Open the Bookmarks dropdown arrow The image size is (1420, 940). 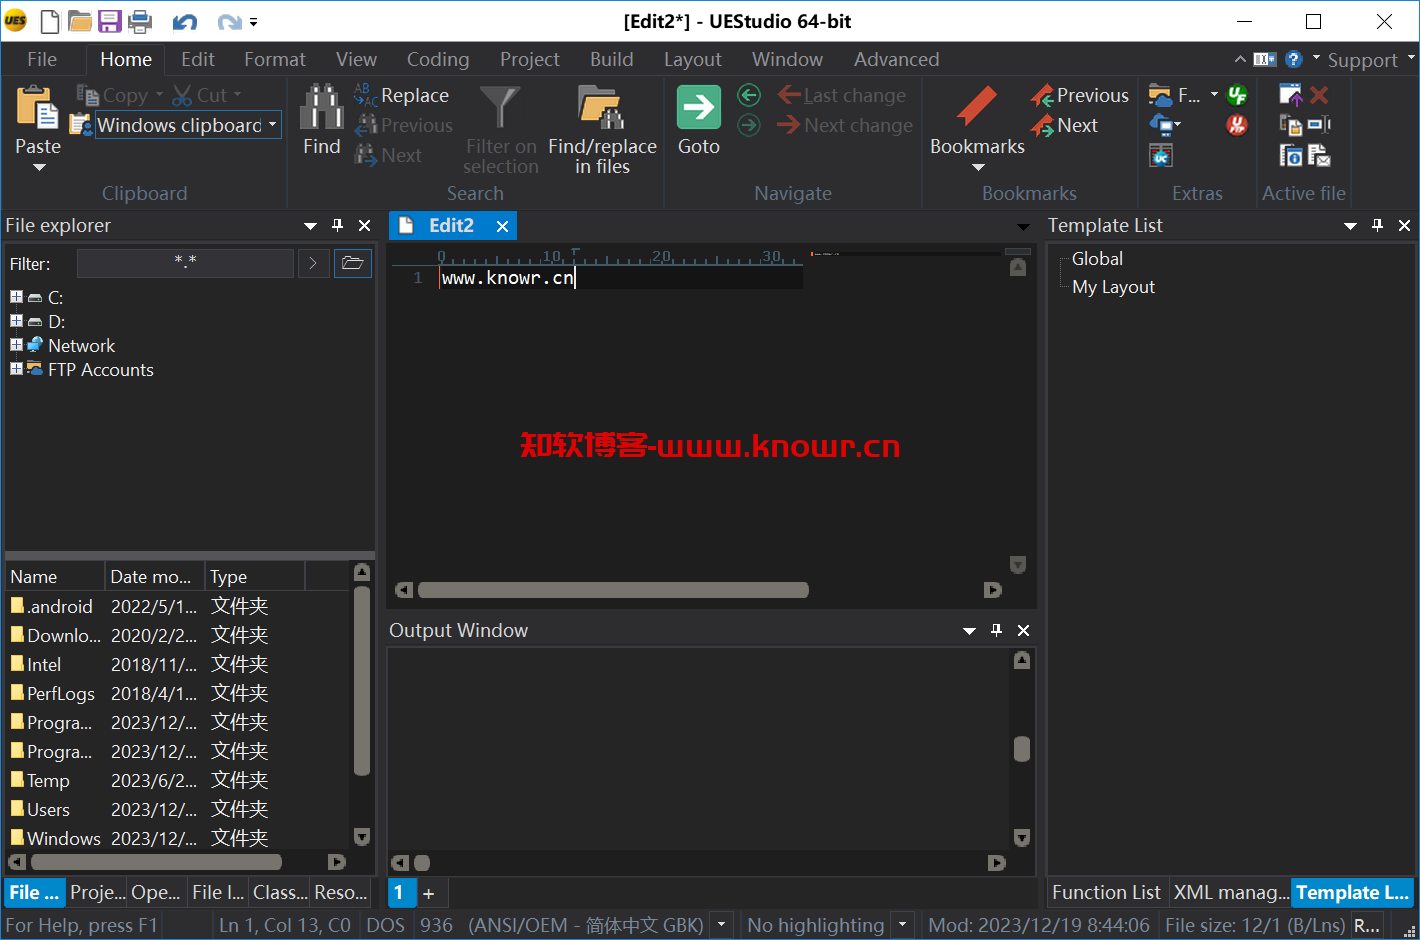(978, 167)
